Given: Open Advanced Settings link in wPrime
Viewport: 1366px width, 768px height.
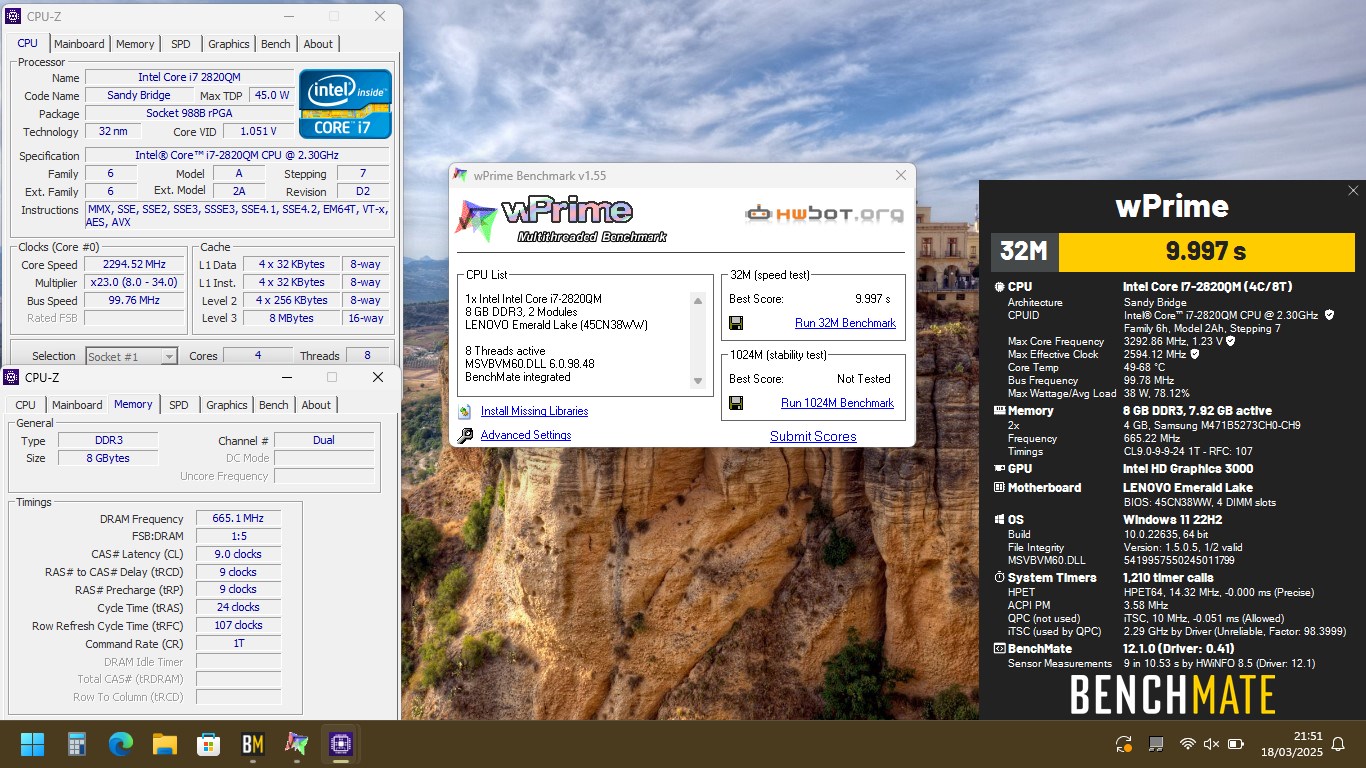Looking at the screenshot, I should point(526,435).
